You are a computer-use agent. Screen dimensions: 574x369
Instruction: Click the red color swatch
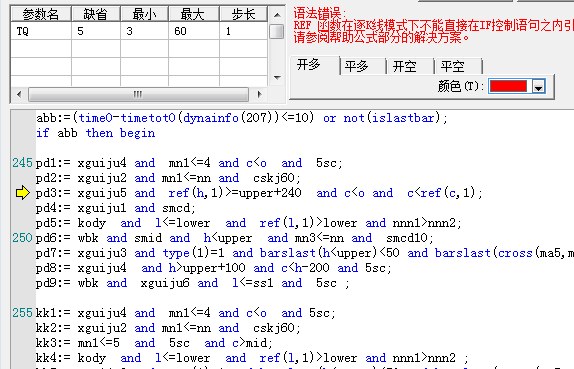[508, 86]
